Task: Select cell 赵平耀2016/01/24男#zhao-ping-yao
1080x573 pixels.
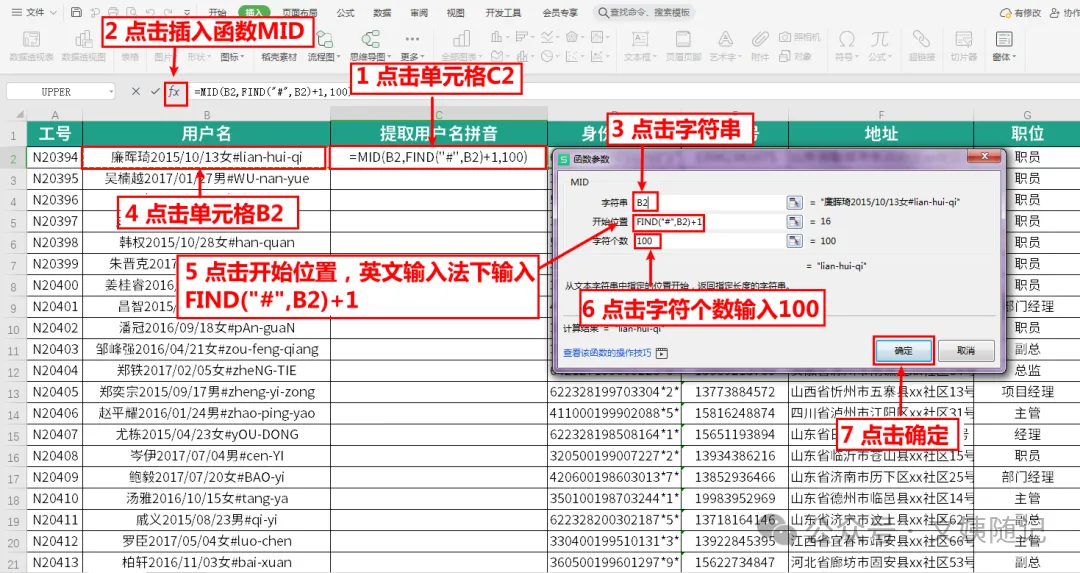Action: pyautogui.click(x=206, y=413)
